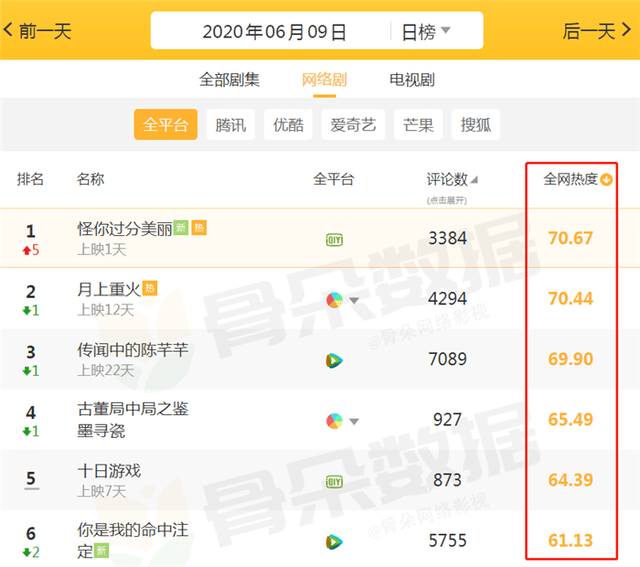
Task: Click 全网热度 sort descending arrow icon
Action: (607, 180)
